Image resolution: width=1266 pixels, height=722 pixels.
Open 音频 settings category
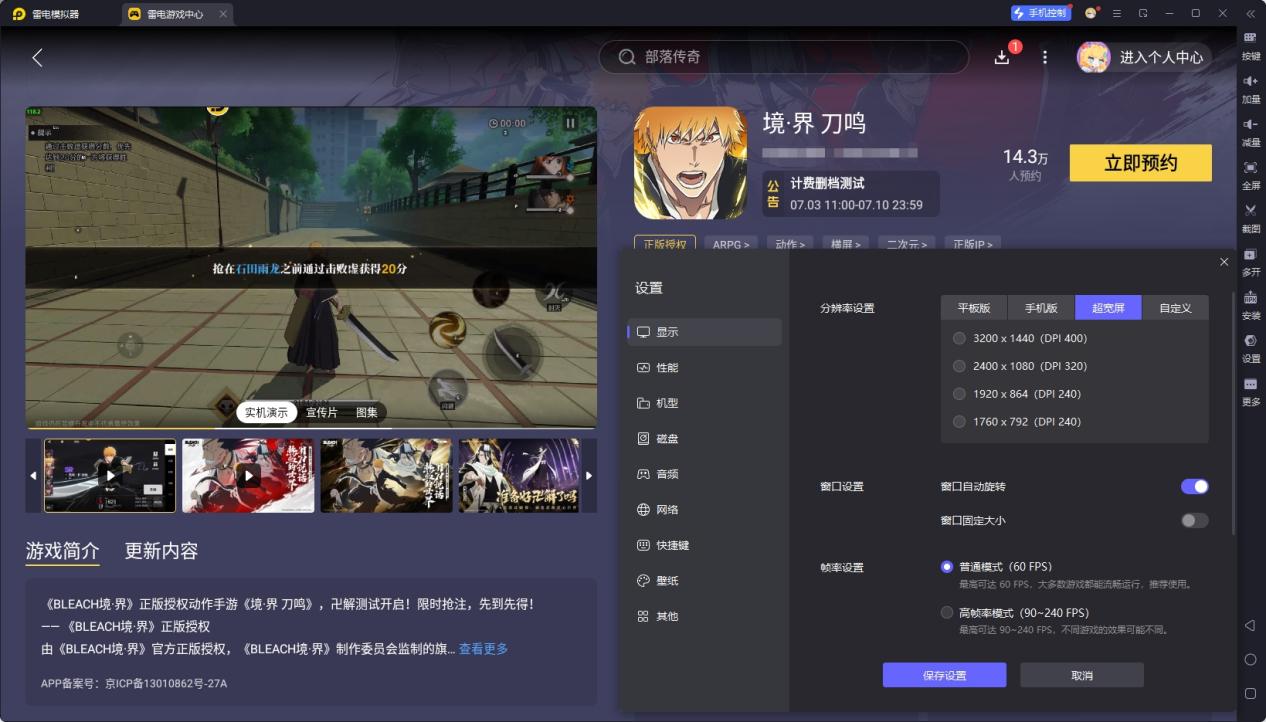[x=705, y=474]
